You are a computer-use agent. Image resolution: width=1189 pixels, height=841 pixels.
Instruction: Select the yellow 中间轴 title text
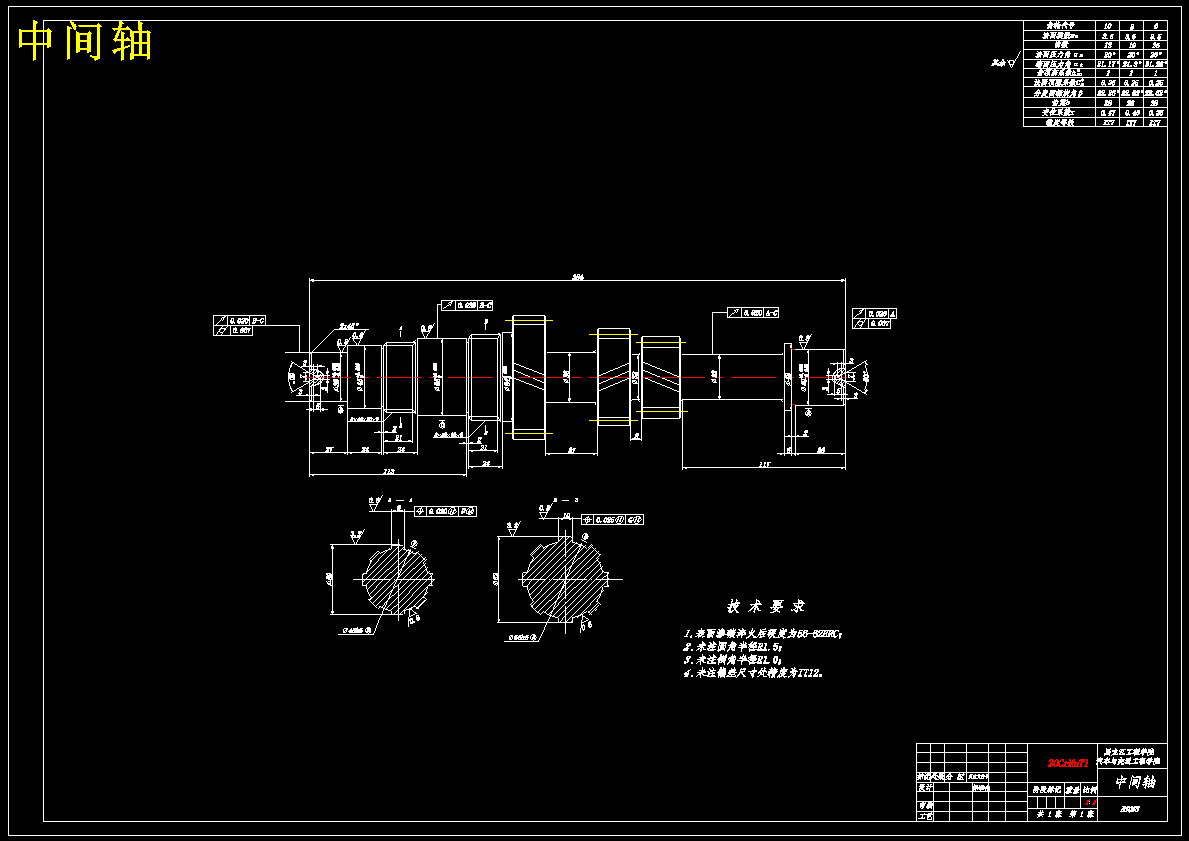[x=85, y=41]
